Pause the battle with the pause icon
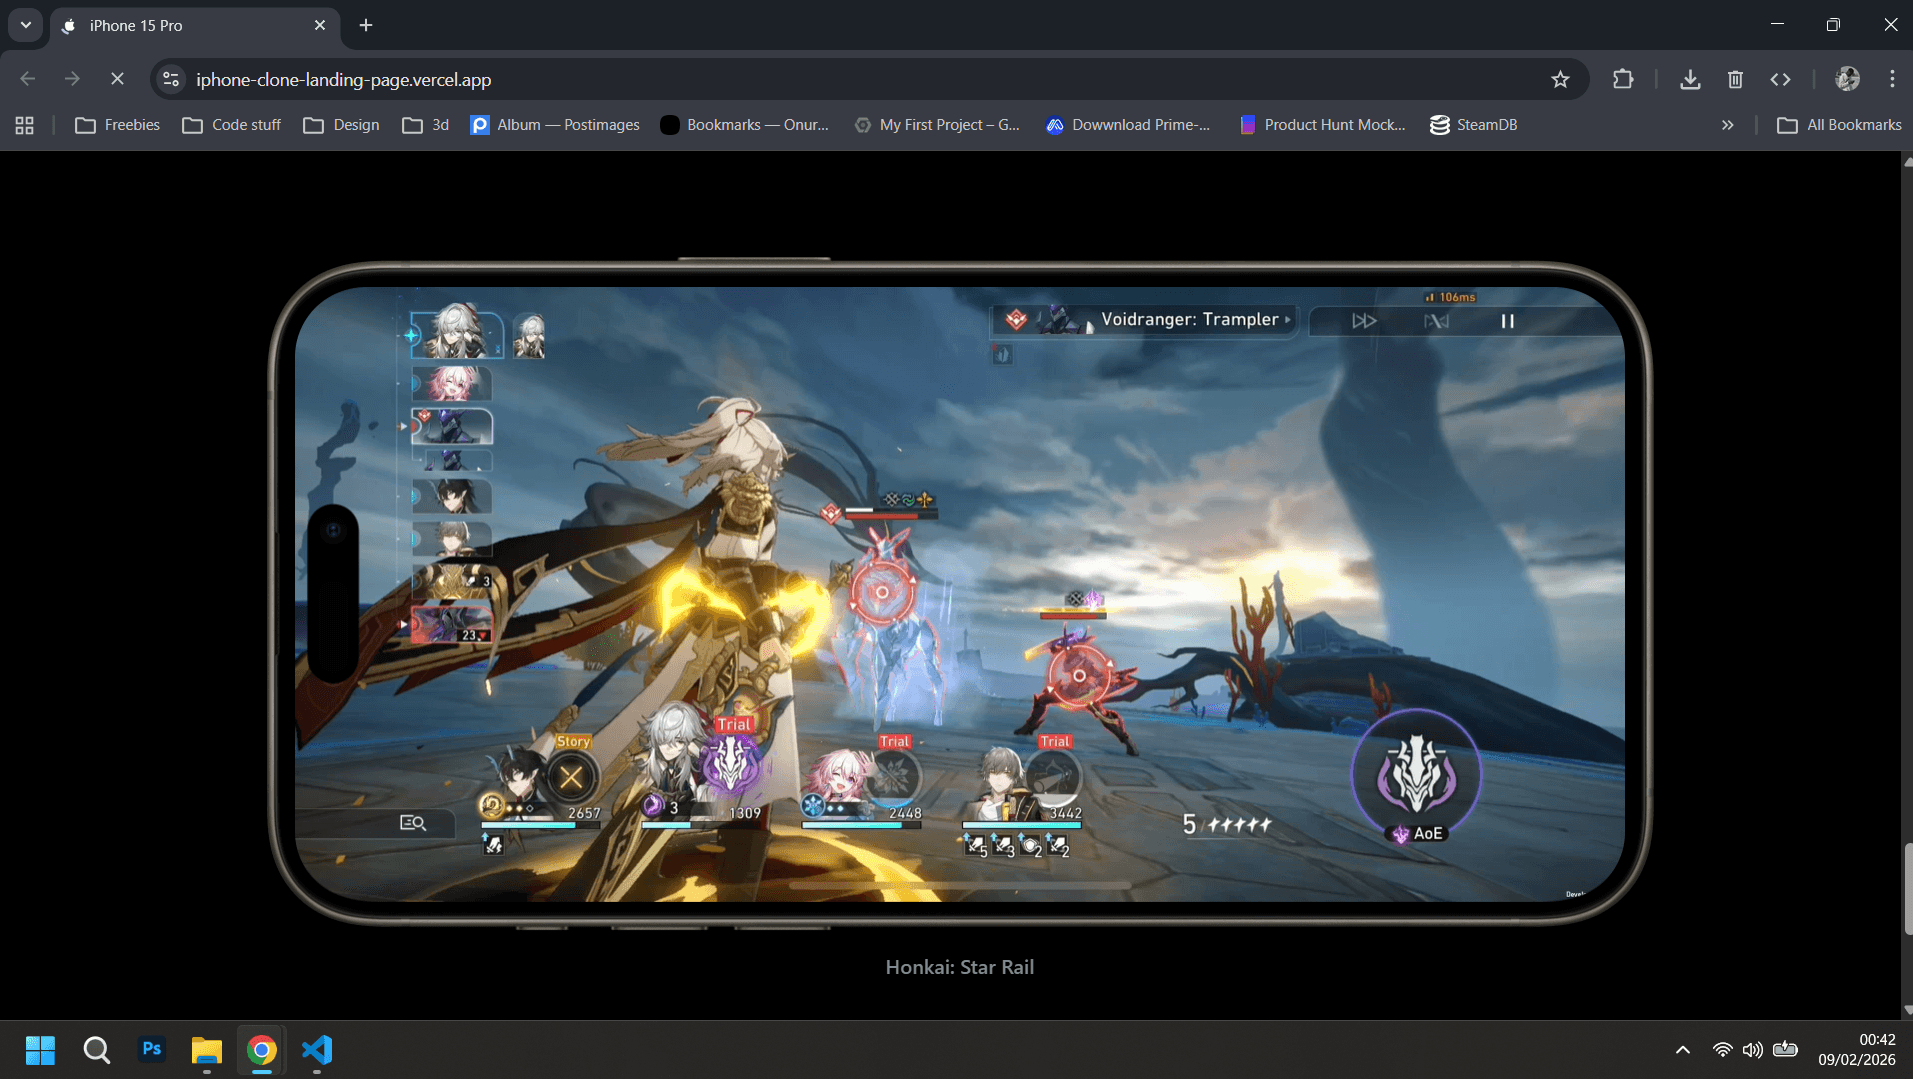The width and height of the screenshot is (1913, 1079). (x=1506, y=321)
